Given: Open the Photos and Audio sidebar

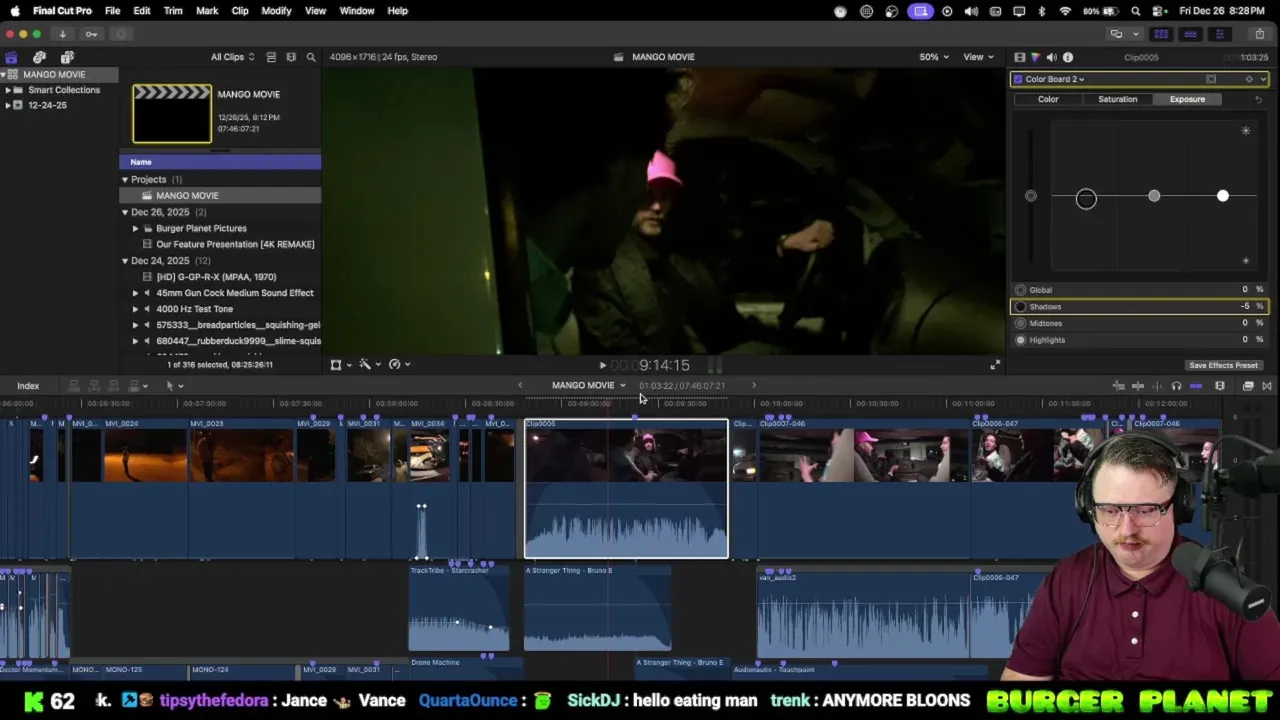Looking at the screenshot, I should pos(39,57).
